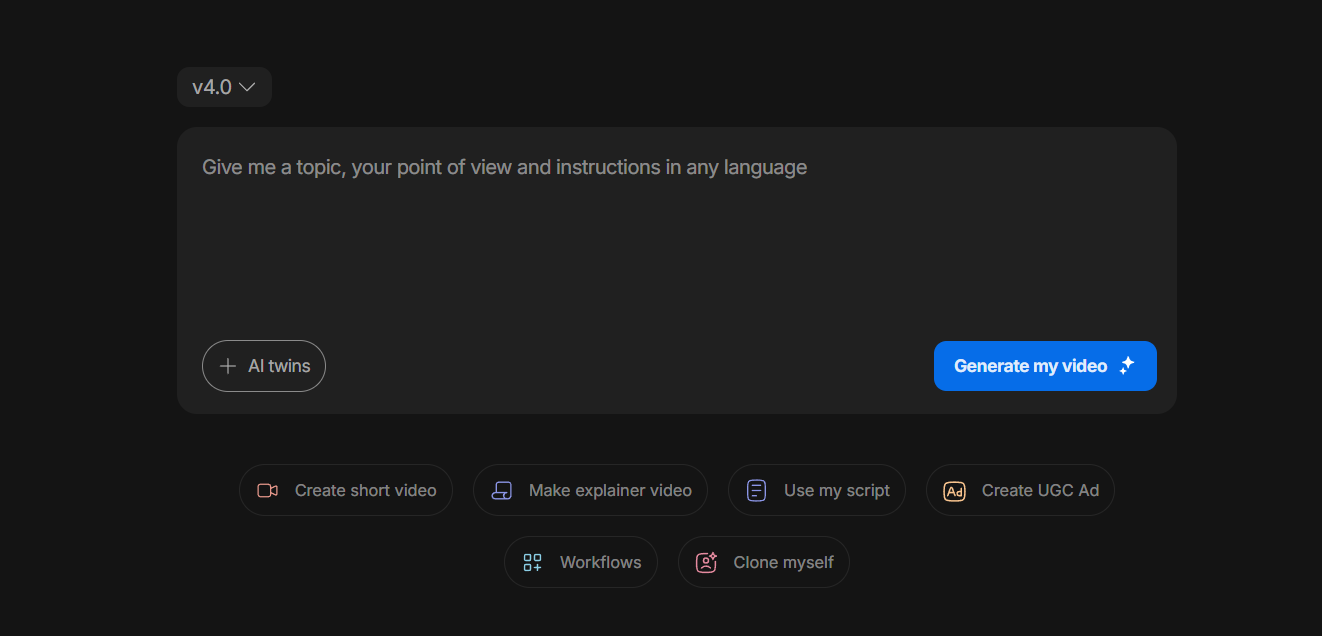Open the v4.0 version dropdown
This screenshot has width=1322, height=636.
pyautogui.click(x=224, y=87)
